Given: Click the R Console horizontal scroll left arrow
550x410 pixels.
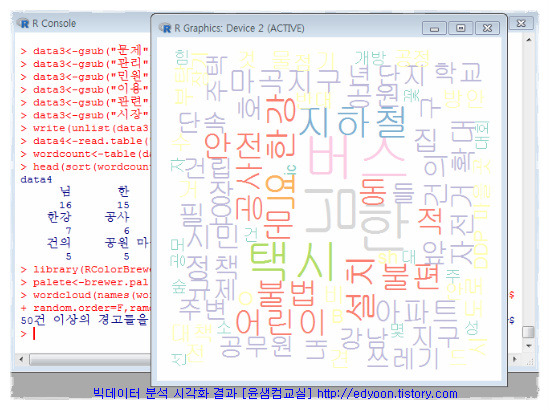Looking at the screenshot, I should [21, 359].
